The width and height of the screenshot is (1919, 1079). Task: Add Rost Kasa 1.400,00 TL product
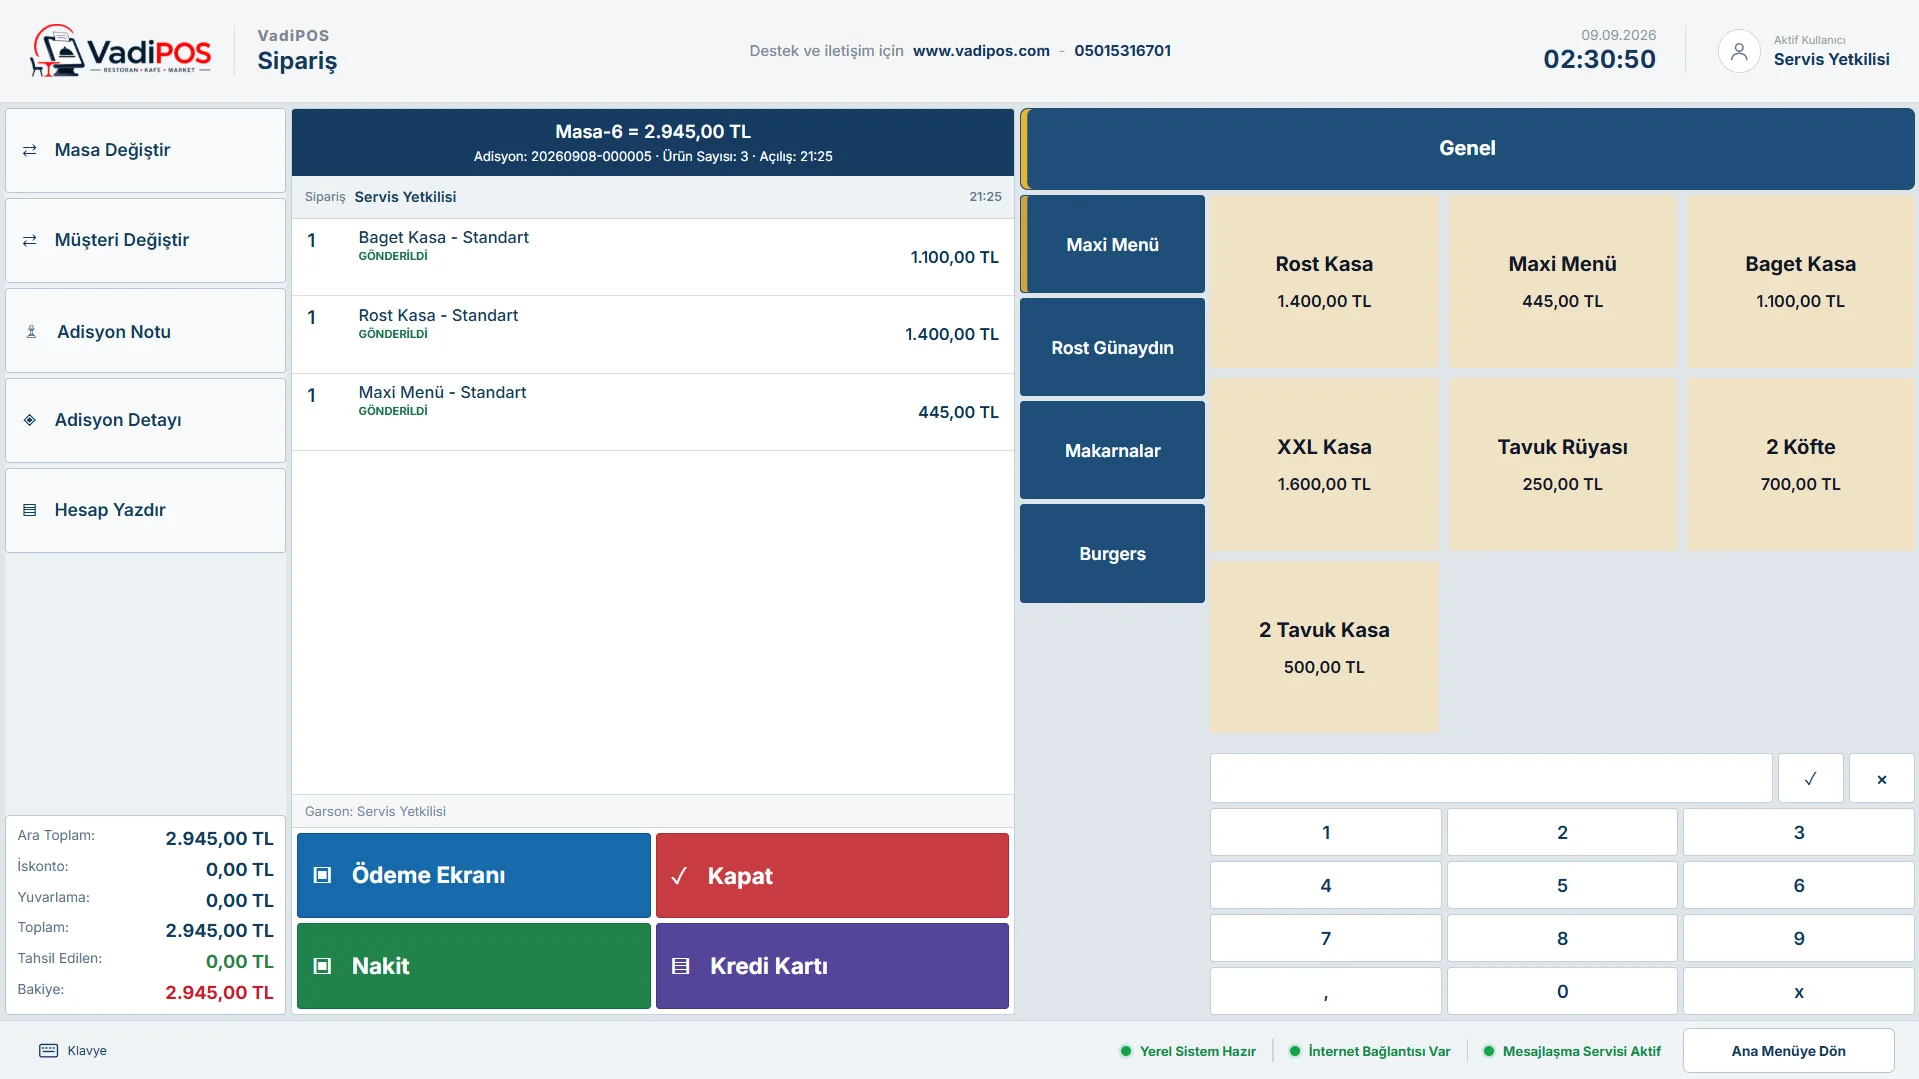[1324, 281]
